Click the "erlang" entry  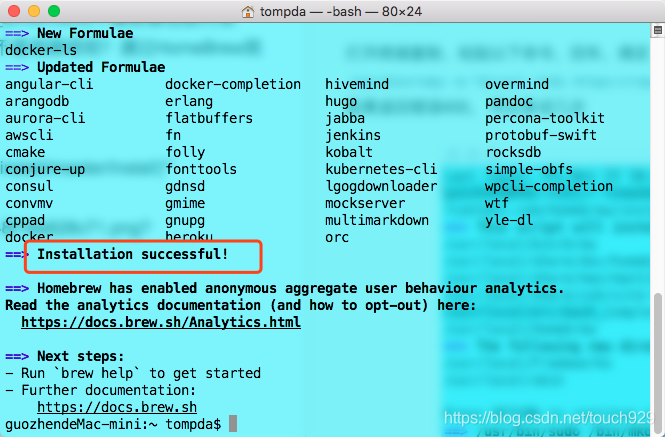(189, 101)
